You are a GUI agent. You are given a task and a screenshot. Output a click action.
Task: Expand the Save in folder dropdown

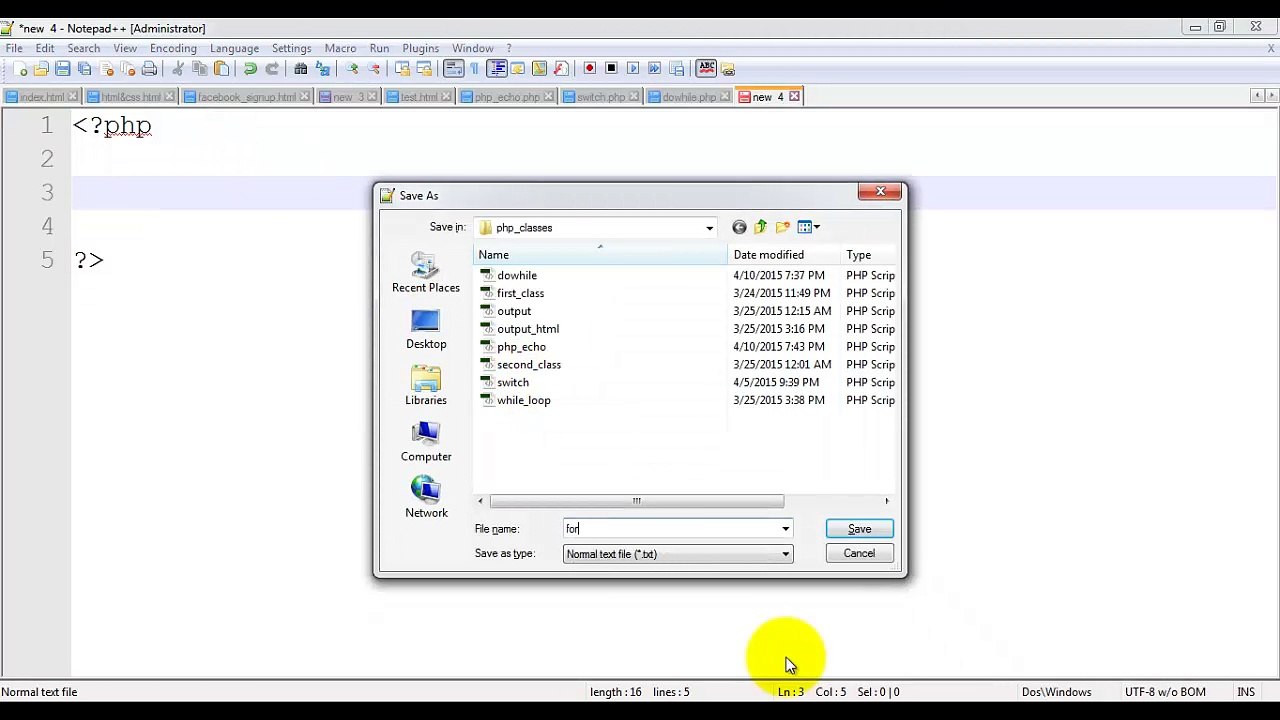click(x=710, y=228)
